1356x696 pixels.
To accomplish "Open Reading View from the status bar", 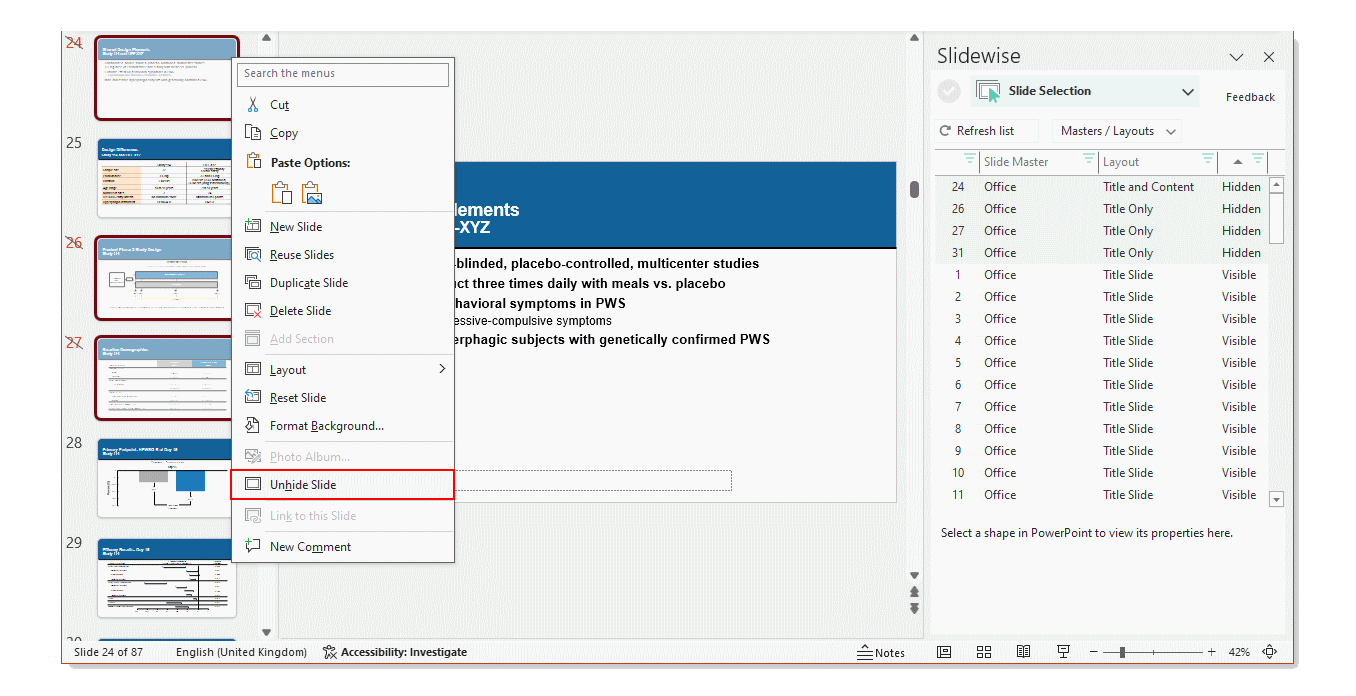I will click(1023, 651).
